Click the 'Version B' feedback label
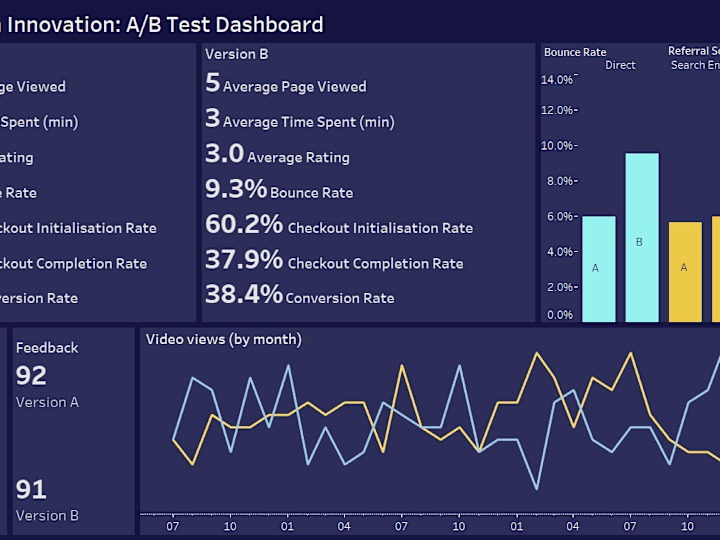720x540 pixels. 47,516
